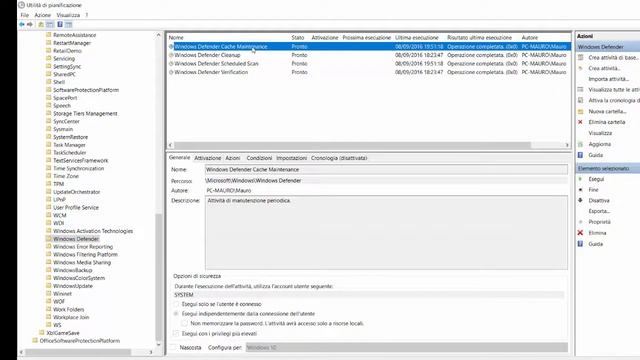The image size is (640, 360).
Task: Open the Configura per dropdown
Action: pyautogui.click(x=407, y=347)
